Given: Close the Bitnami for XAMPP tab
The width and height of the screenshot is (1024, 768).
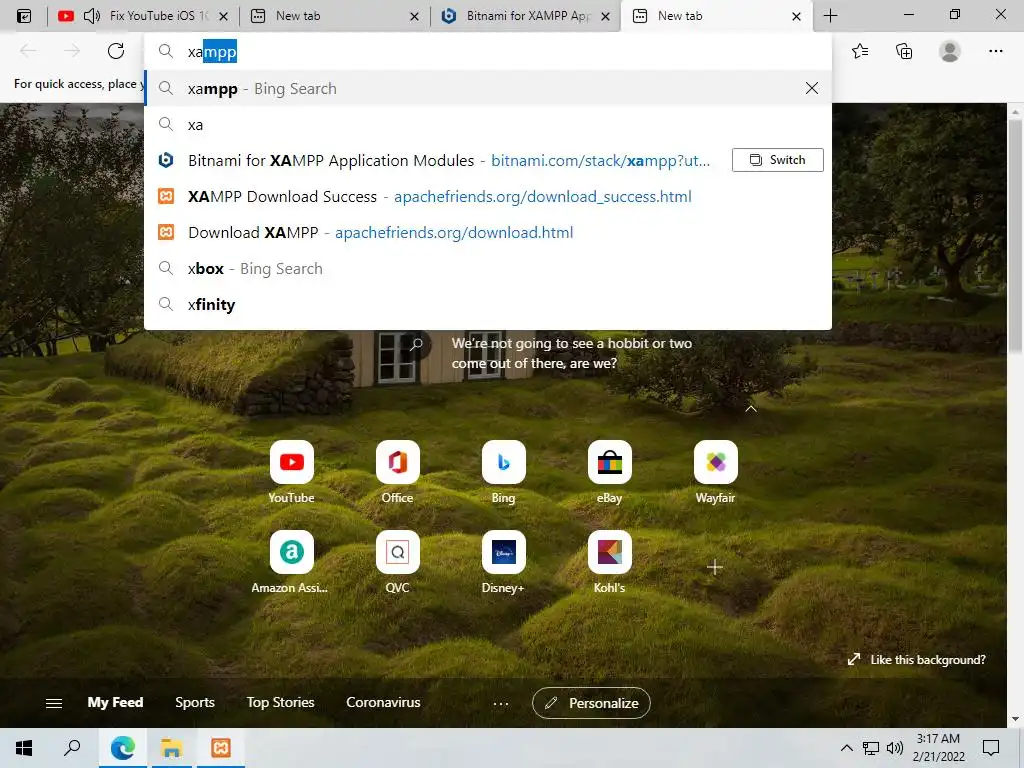Looking at the screenshot, I should click(x=605, y=16).
